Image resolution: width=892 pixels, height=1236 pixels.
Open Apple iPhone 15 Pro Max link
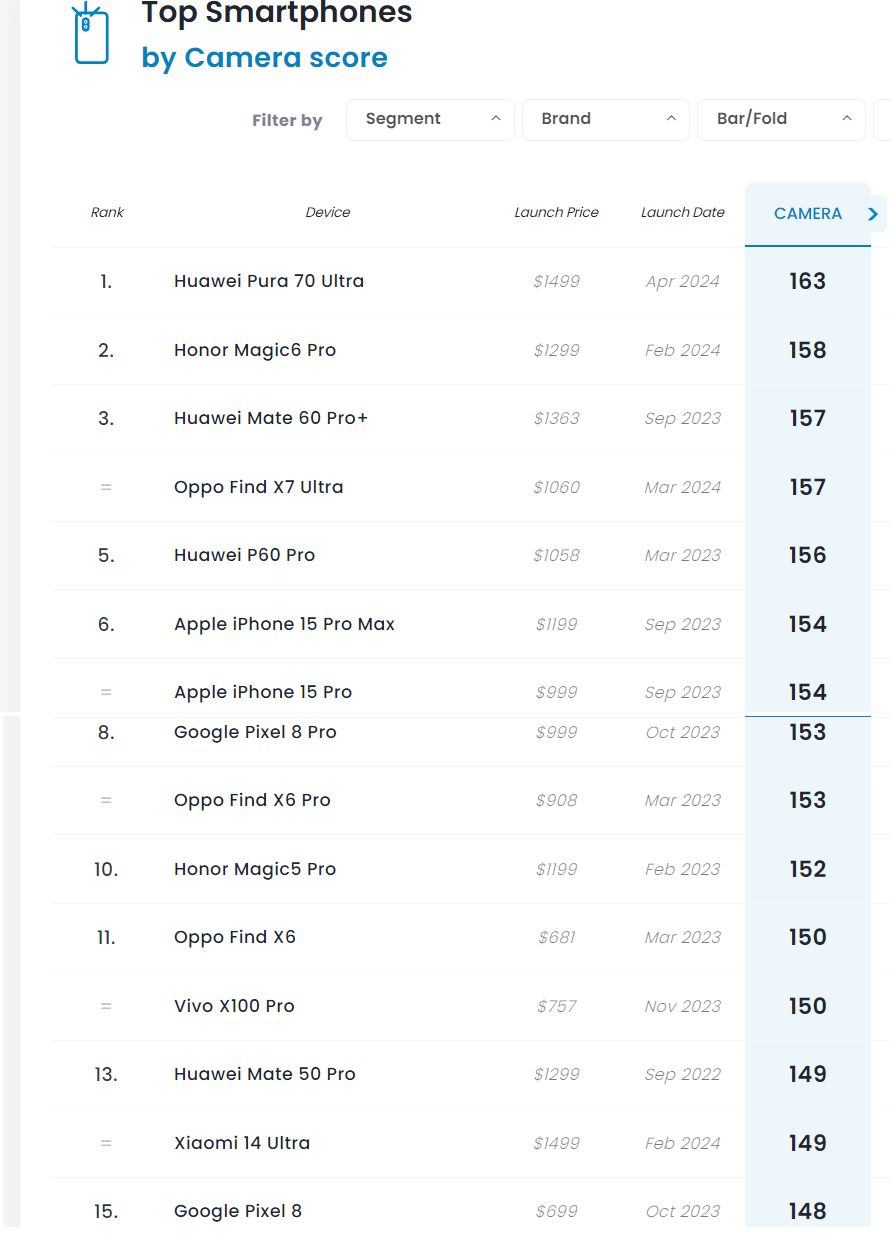click(284, 624)
